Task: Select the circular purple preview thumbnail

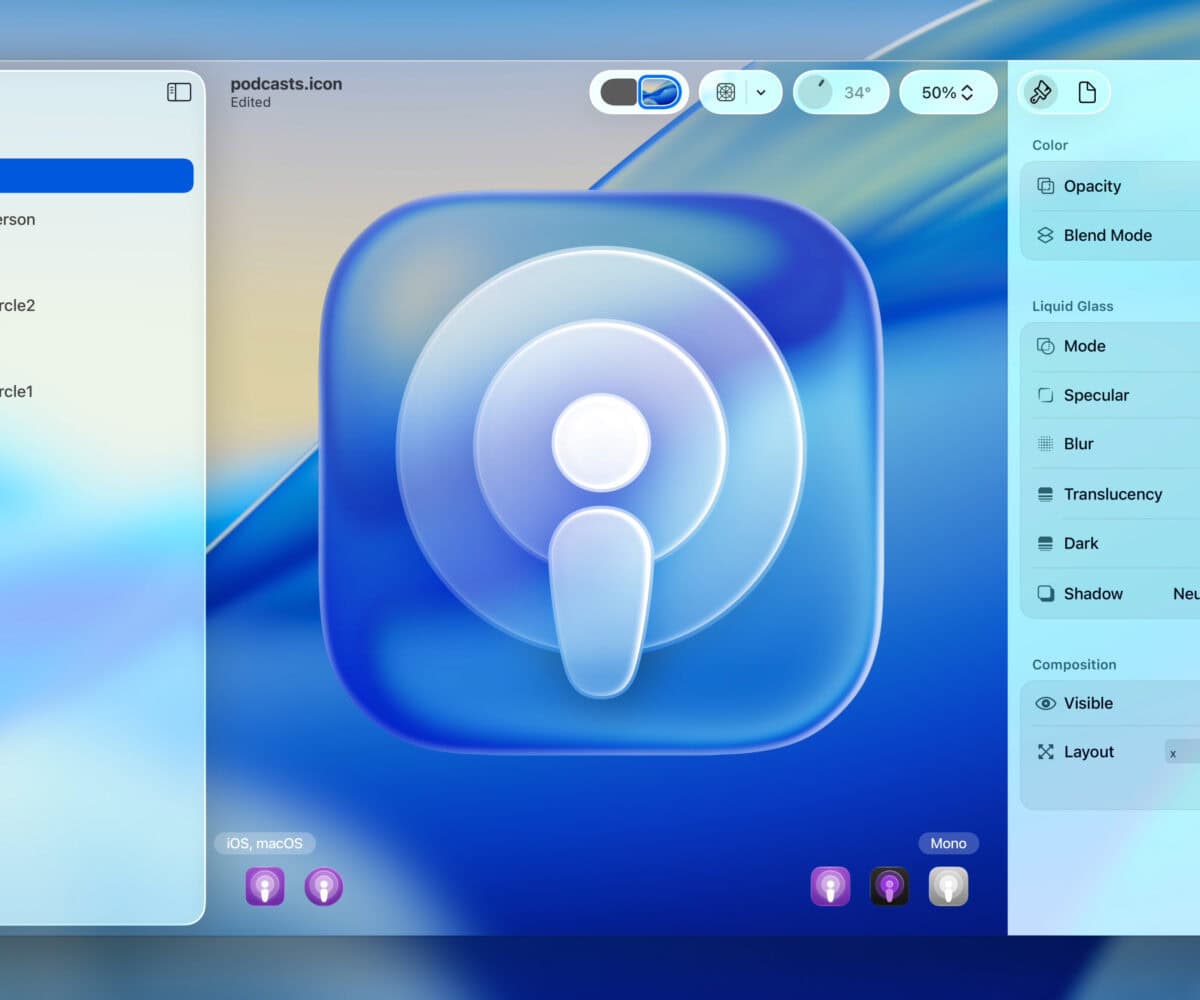Action: click(324, 886)
